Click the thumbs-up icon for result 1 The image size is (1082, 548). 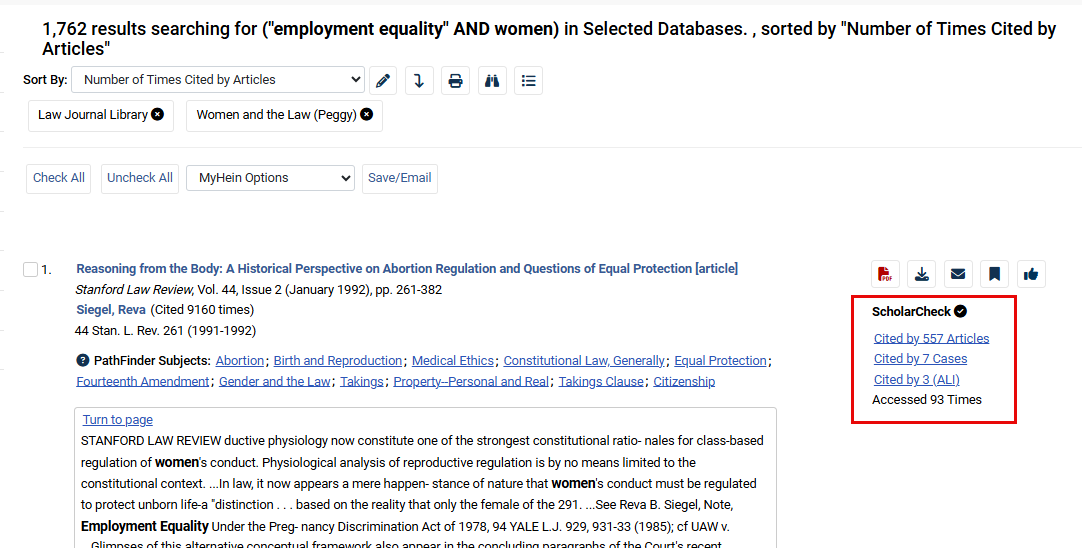[x=1031, y=274]
